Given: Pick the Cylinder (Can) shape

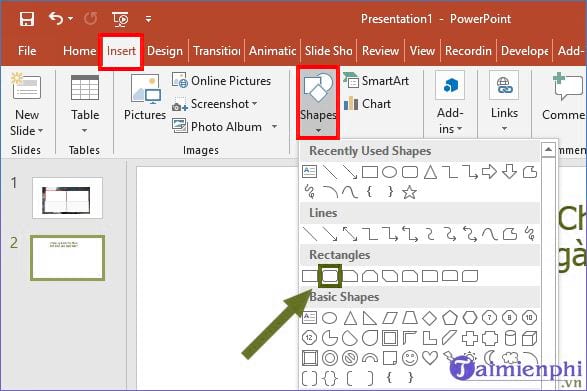Looking at the screenshot, I should tap(510, 338).
